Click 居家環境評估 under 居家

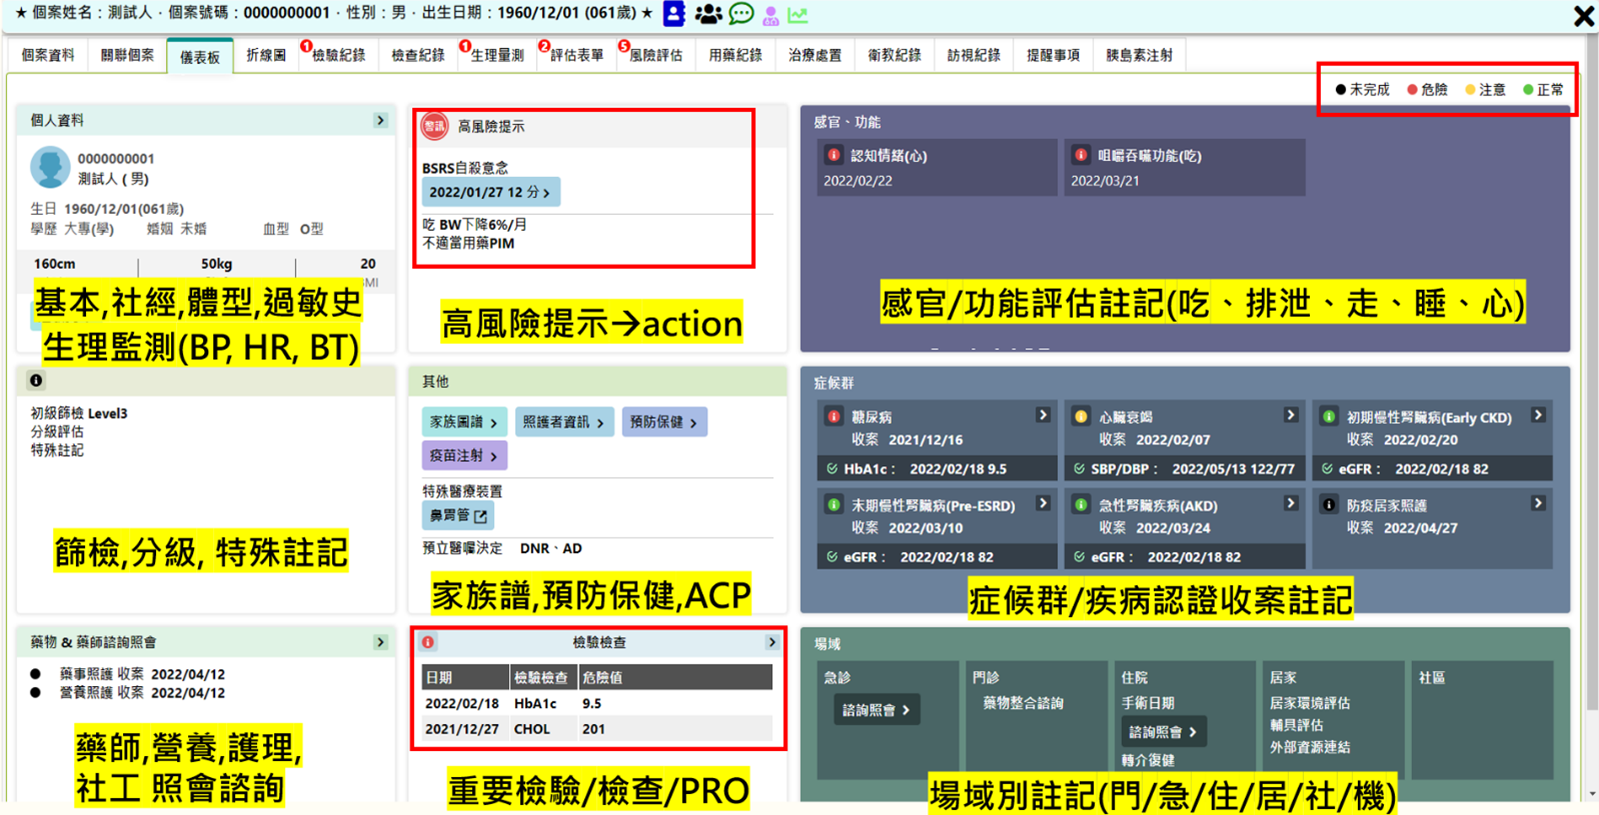coord(1310,703)
